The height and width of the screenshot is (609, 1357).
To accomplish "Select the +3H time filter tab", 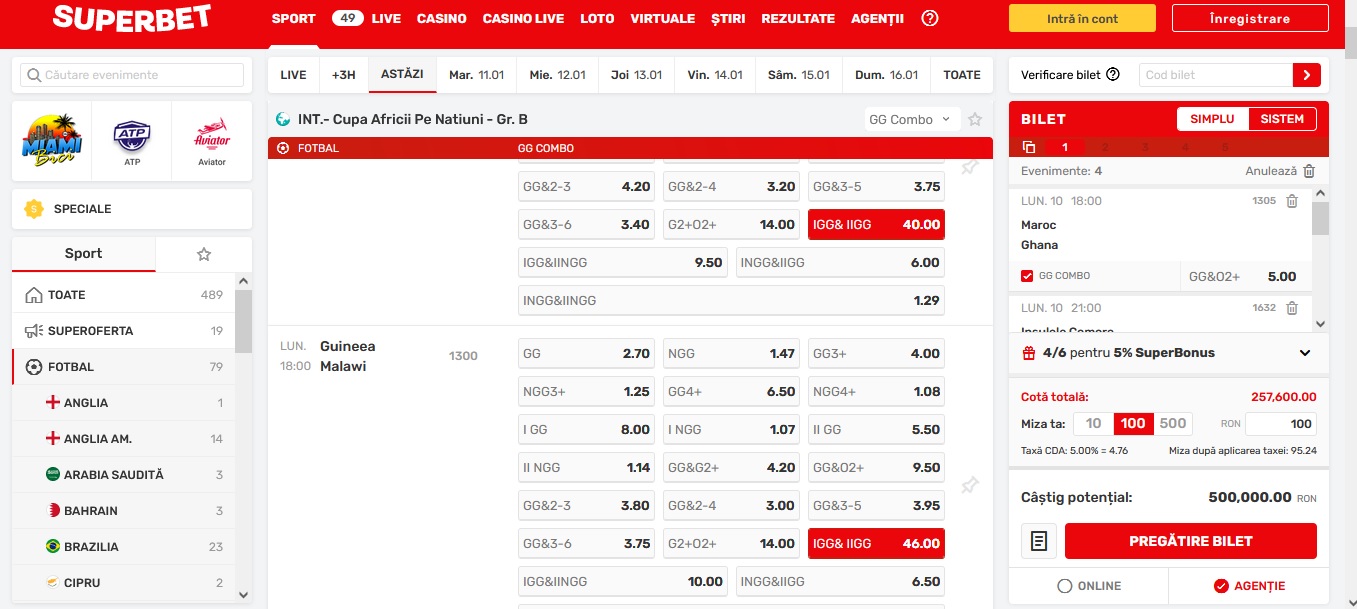I will (x=344, y=75).
